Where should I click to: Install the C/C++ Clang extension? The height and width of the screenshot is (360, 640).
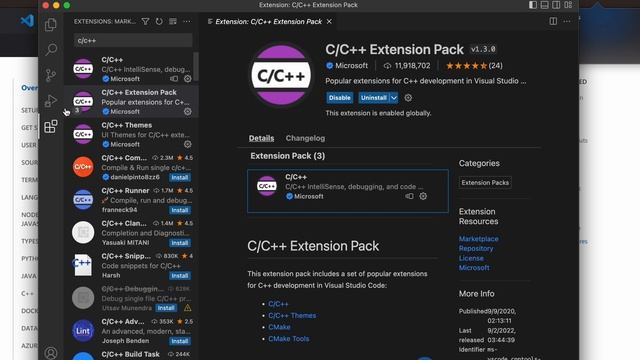point(180,243)
